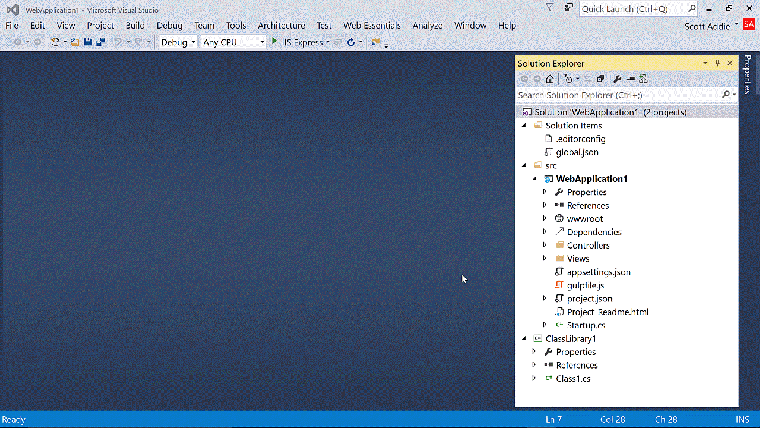Click the Browser Link refresh icon
The width and height of the screenshot is (760, 428).
[351, 43]
